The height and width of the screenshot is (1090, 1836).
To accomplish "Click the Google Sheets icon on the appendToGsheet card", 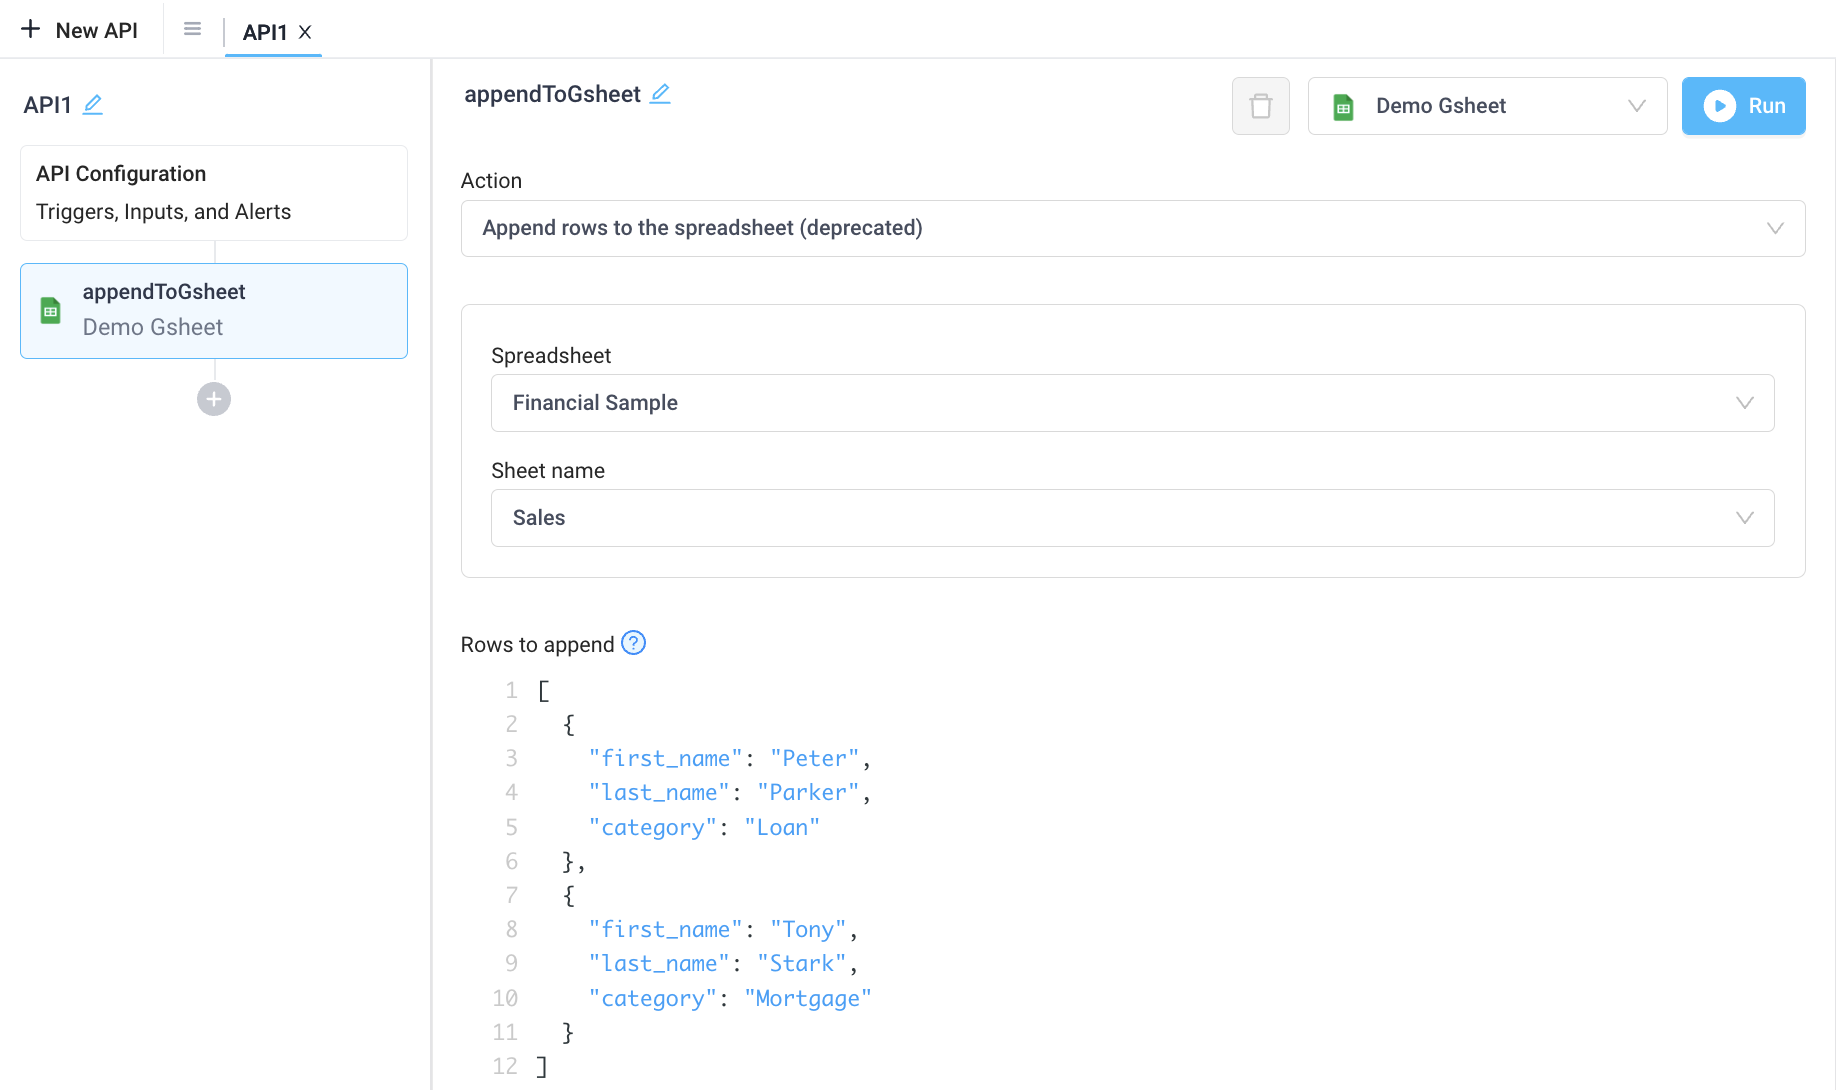I will (x=50, y=310).
